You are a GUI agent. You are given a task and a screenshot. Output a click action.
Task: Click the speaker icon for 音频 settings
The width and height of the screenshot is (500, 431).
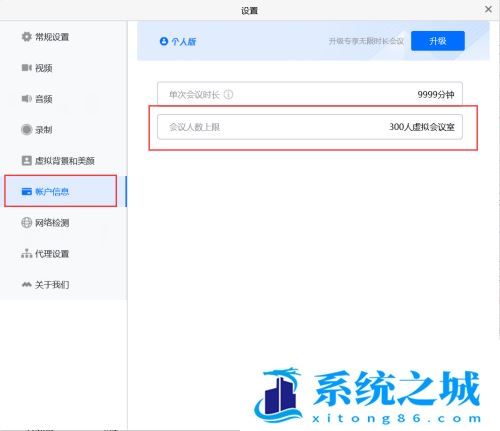26,99
